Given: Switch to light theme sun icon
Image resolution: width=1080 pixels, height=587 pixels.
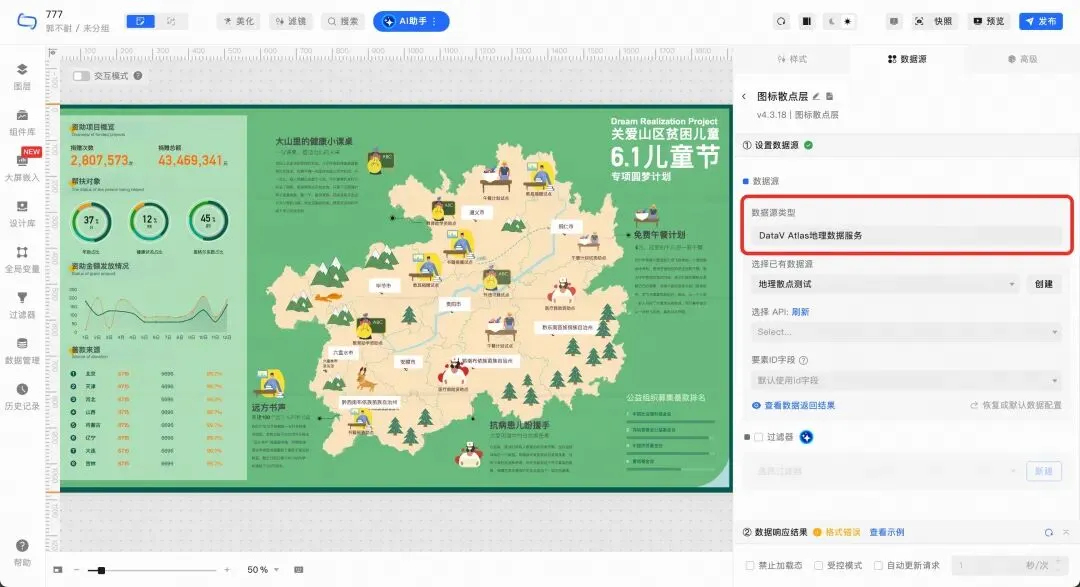Looking at the screenshot, I should (x=848, y=21).
